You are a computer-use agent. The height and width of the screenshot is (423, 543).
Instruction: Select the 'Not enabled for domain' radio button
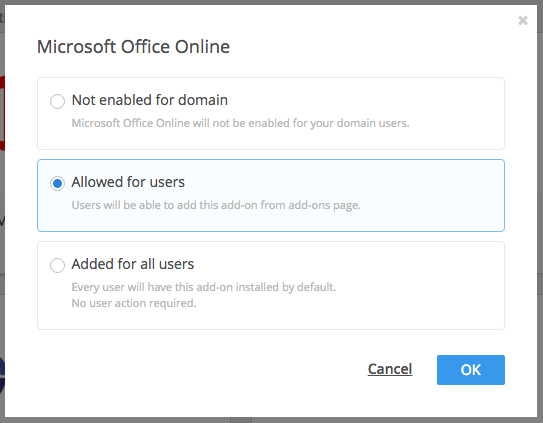click(57, 102)
